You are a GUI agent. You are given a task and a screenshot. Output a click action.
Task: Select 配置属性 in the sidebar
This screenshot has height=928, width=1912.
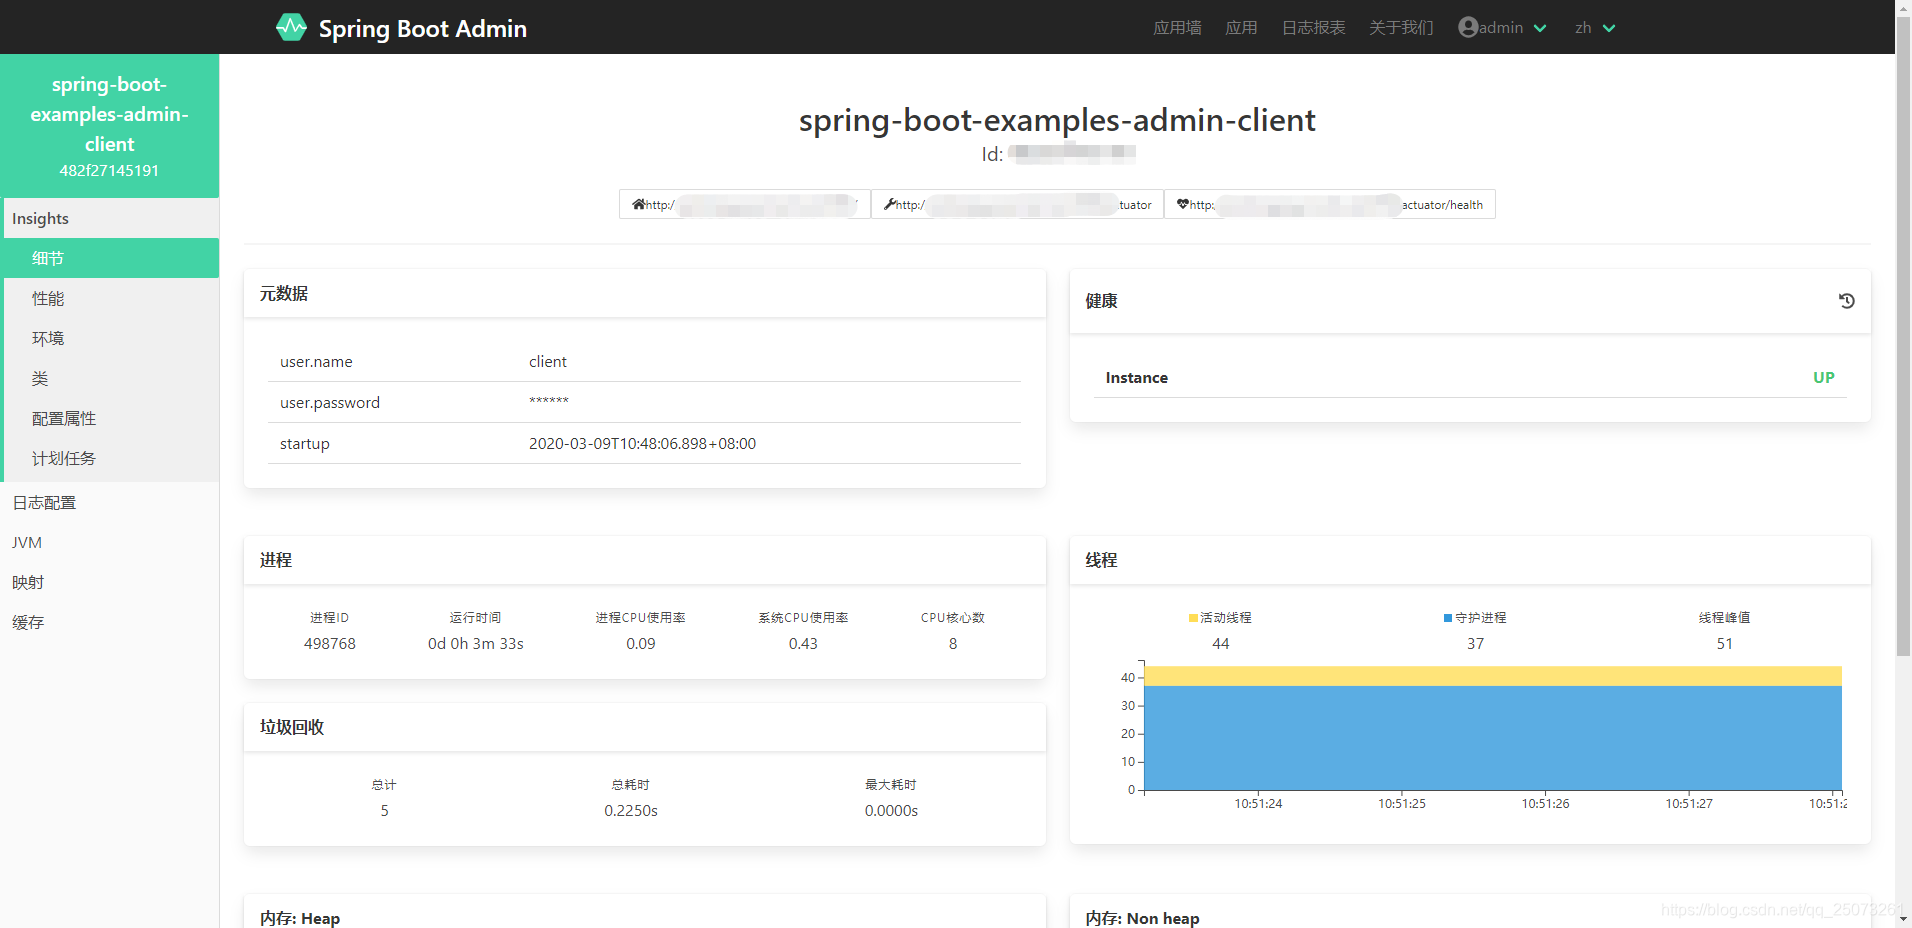(110, 418)
